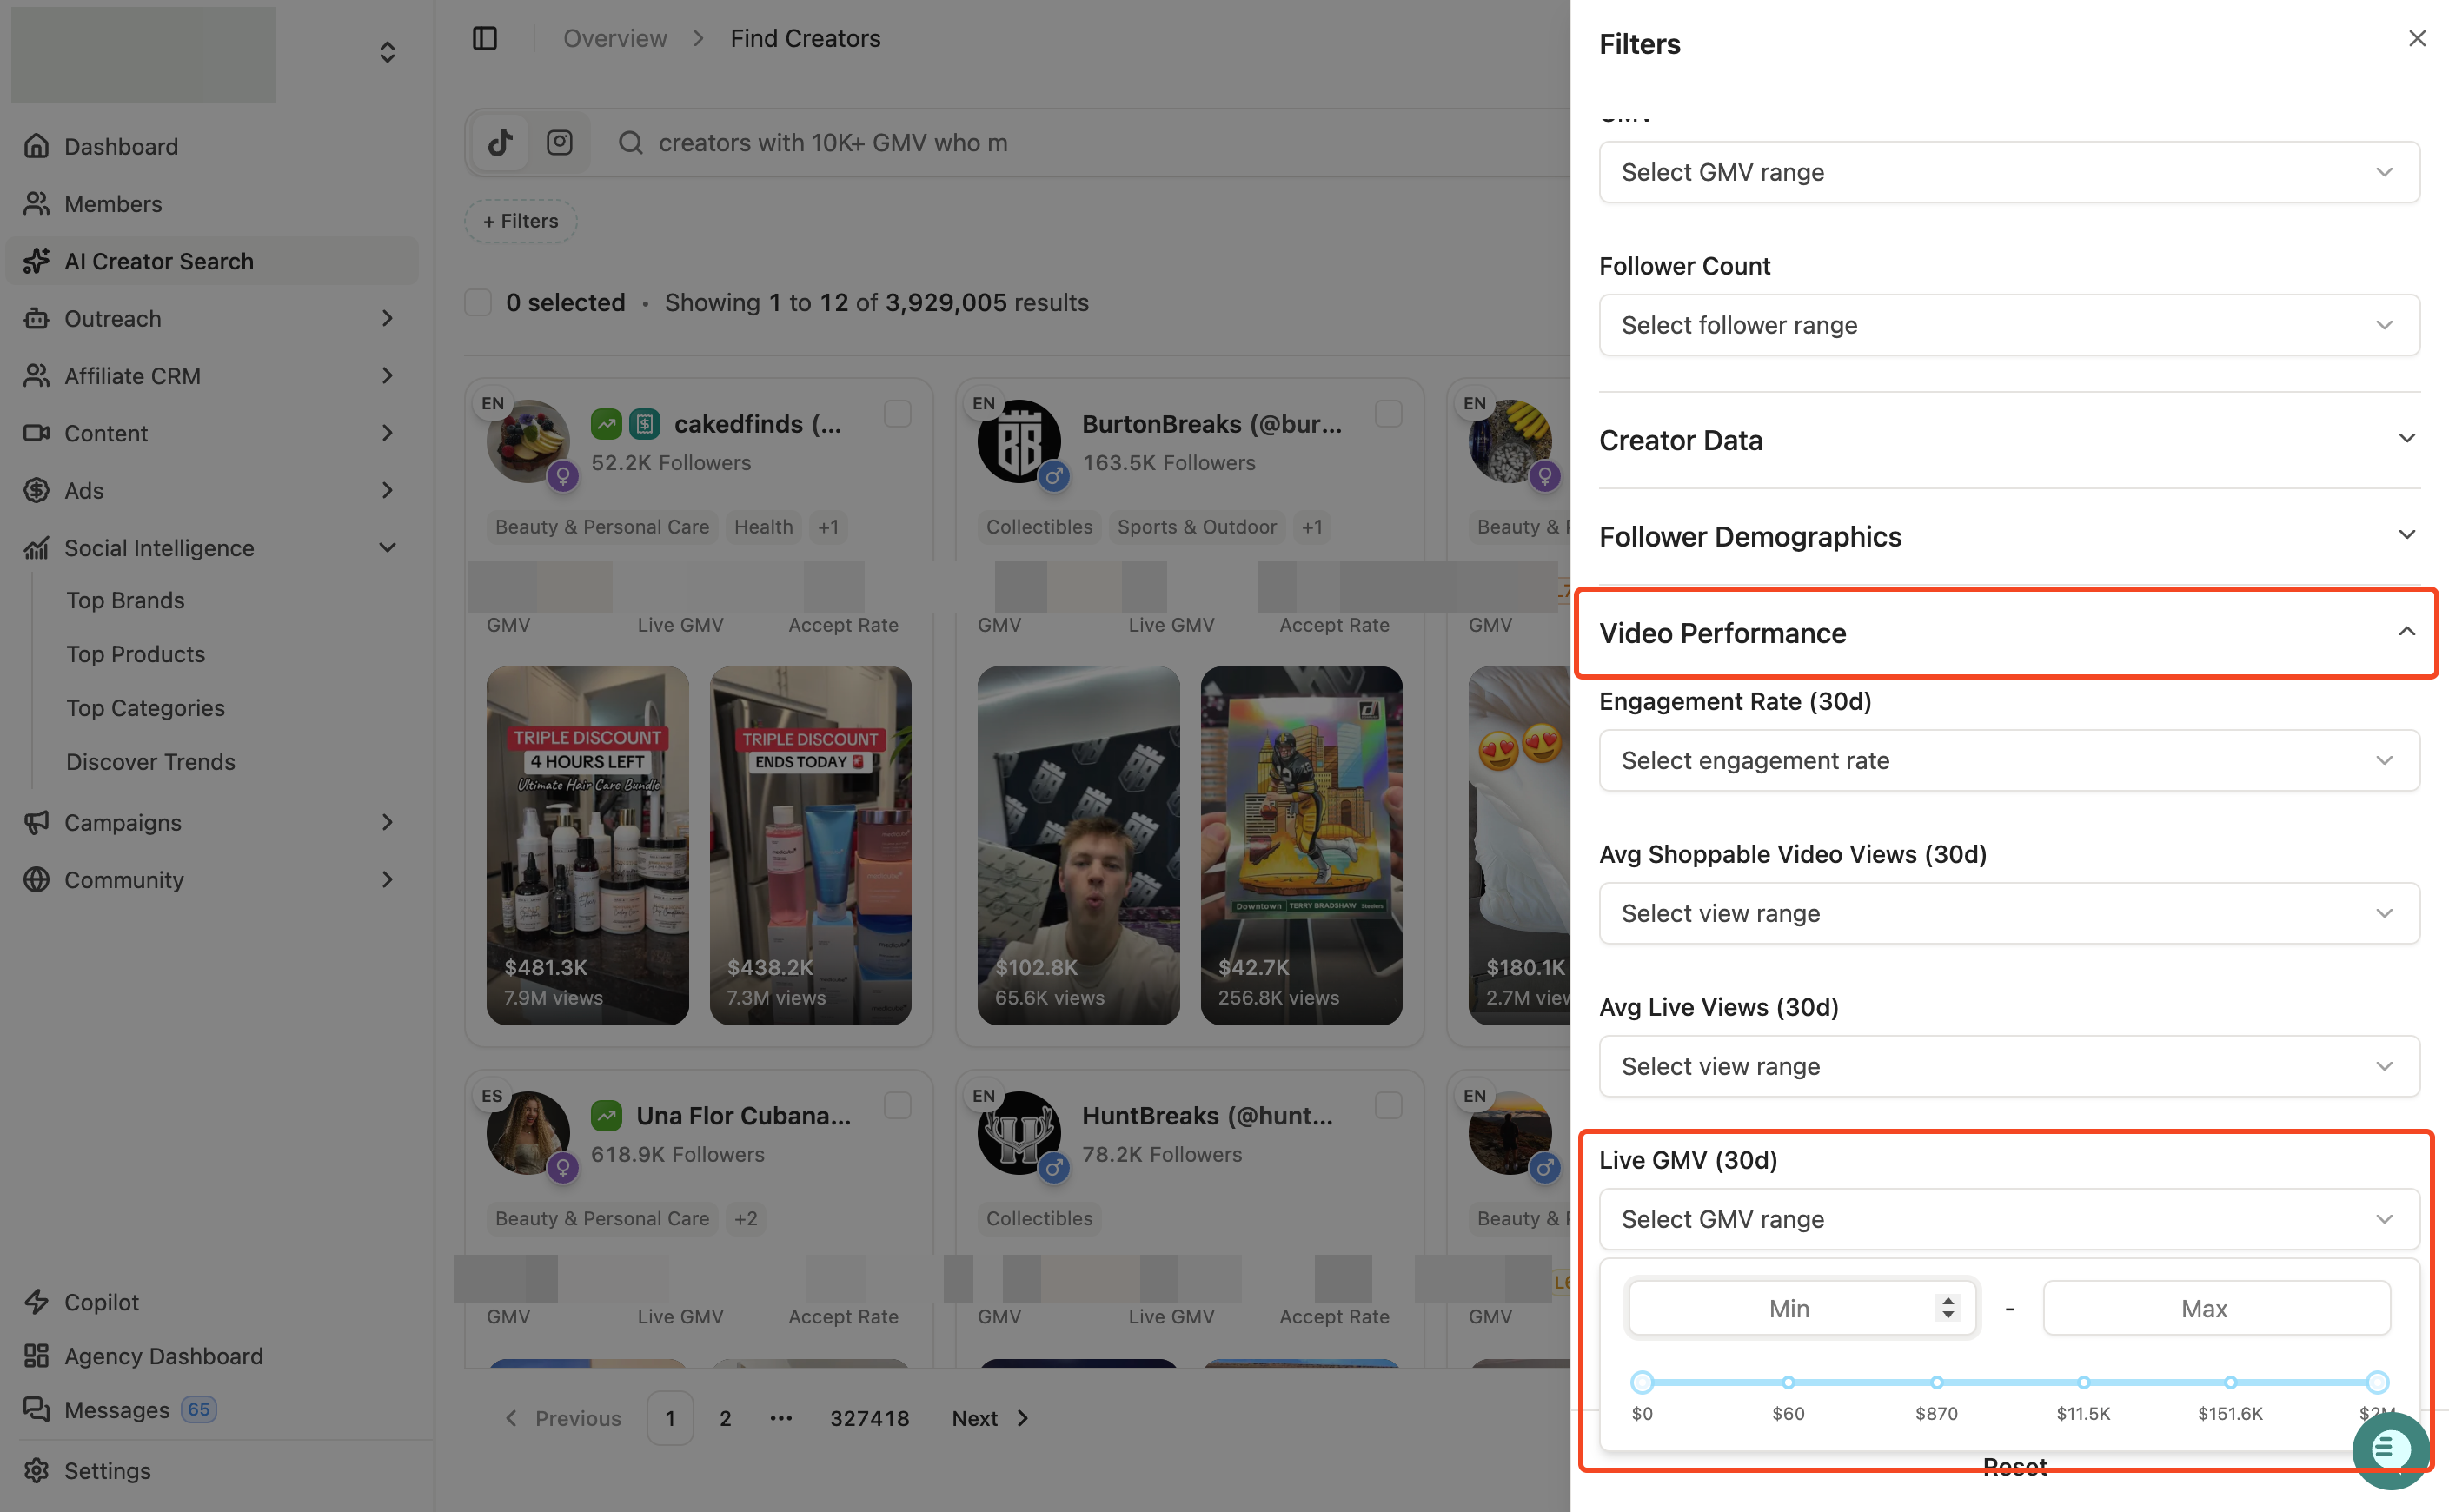Select the TikTok platform icon
This screenshot has width=2449, height=1512.
click(500, 143)
